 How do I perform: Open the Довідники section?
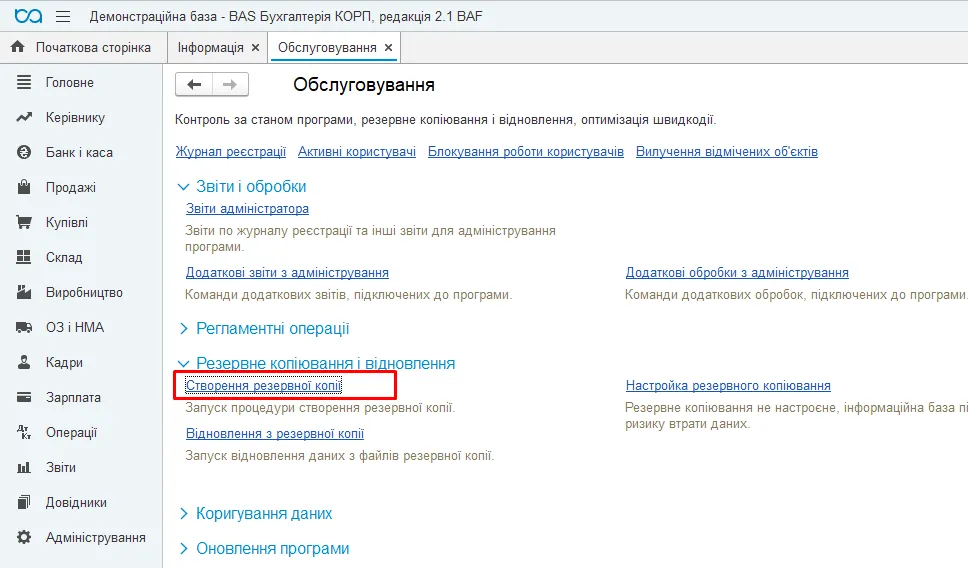tap(76, 503)
